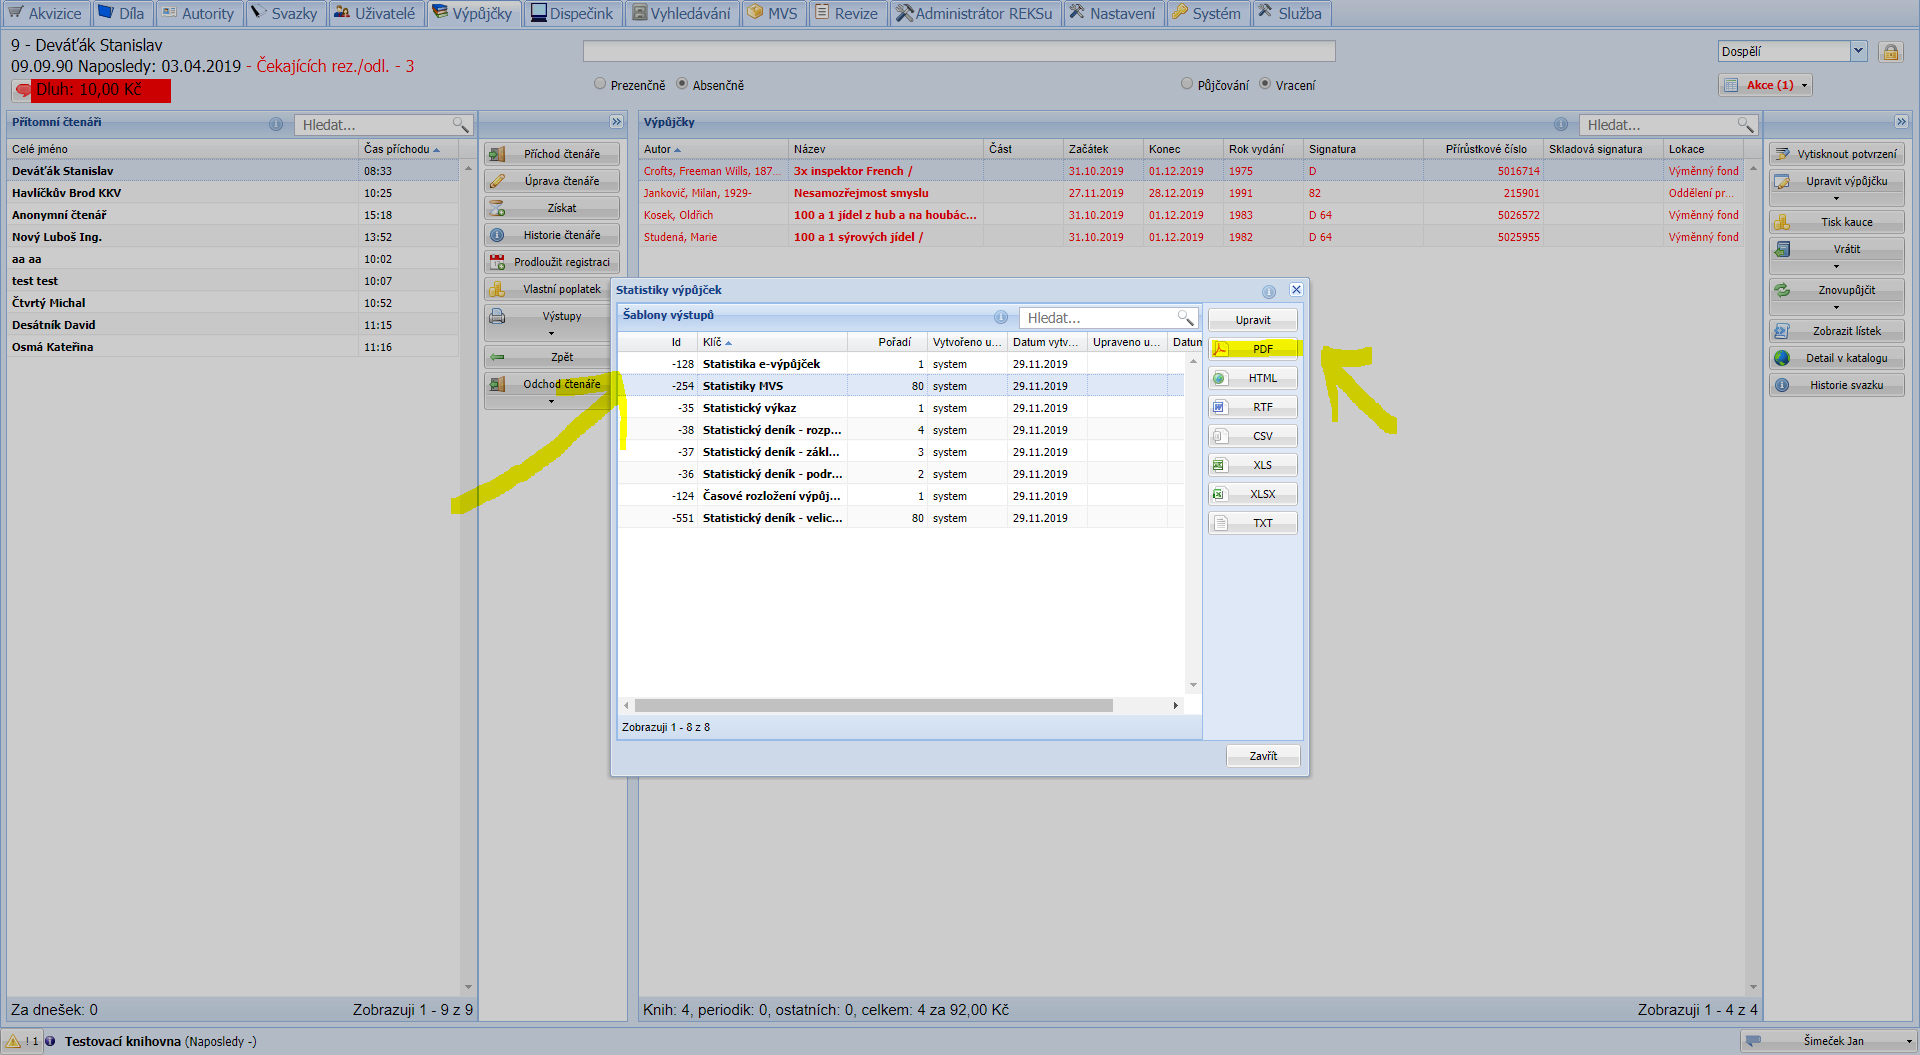Select the Vracení radio button
This screenshot has height=1055, width=1920.
point(1265,84)
